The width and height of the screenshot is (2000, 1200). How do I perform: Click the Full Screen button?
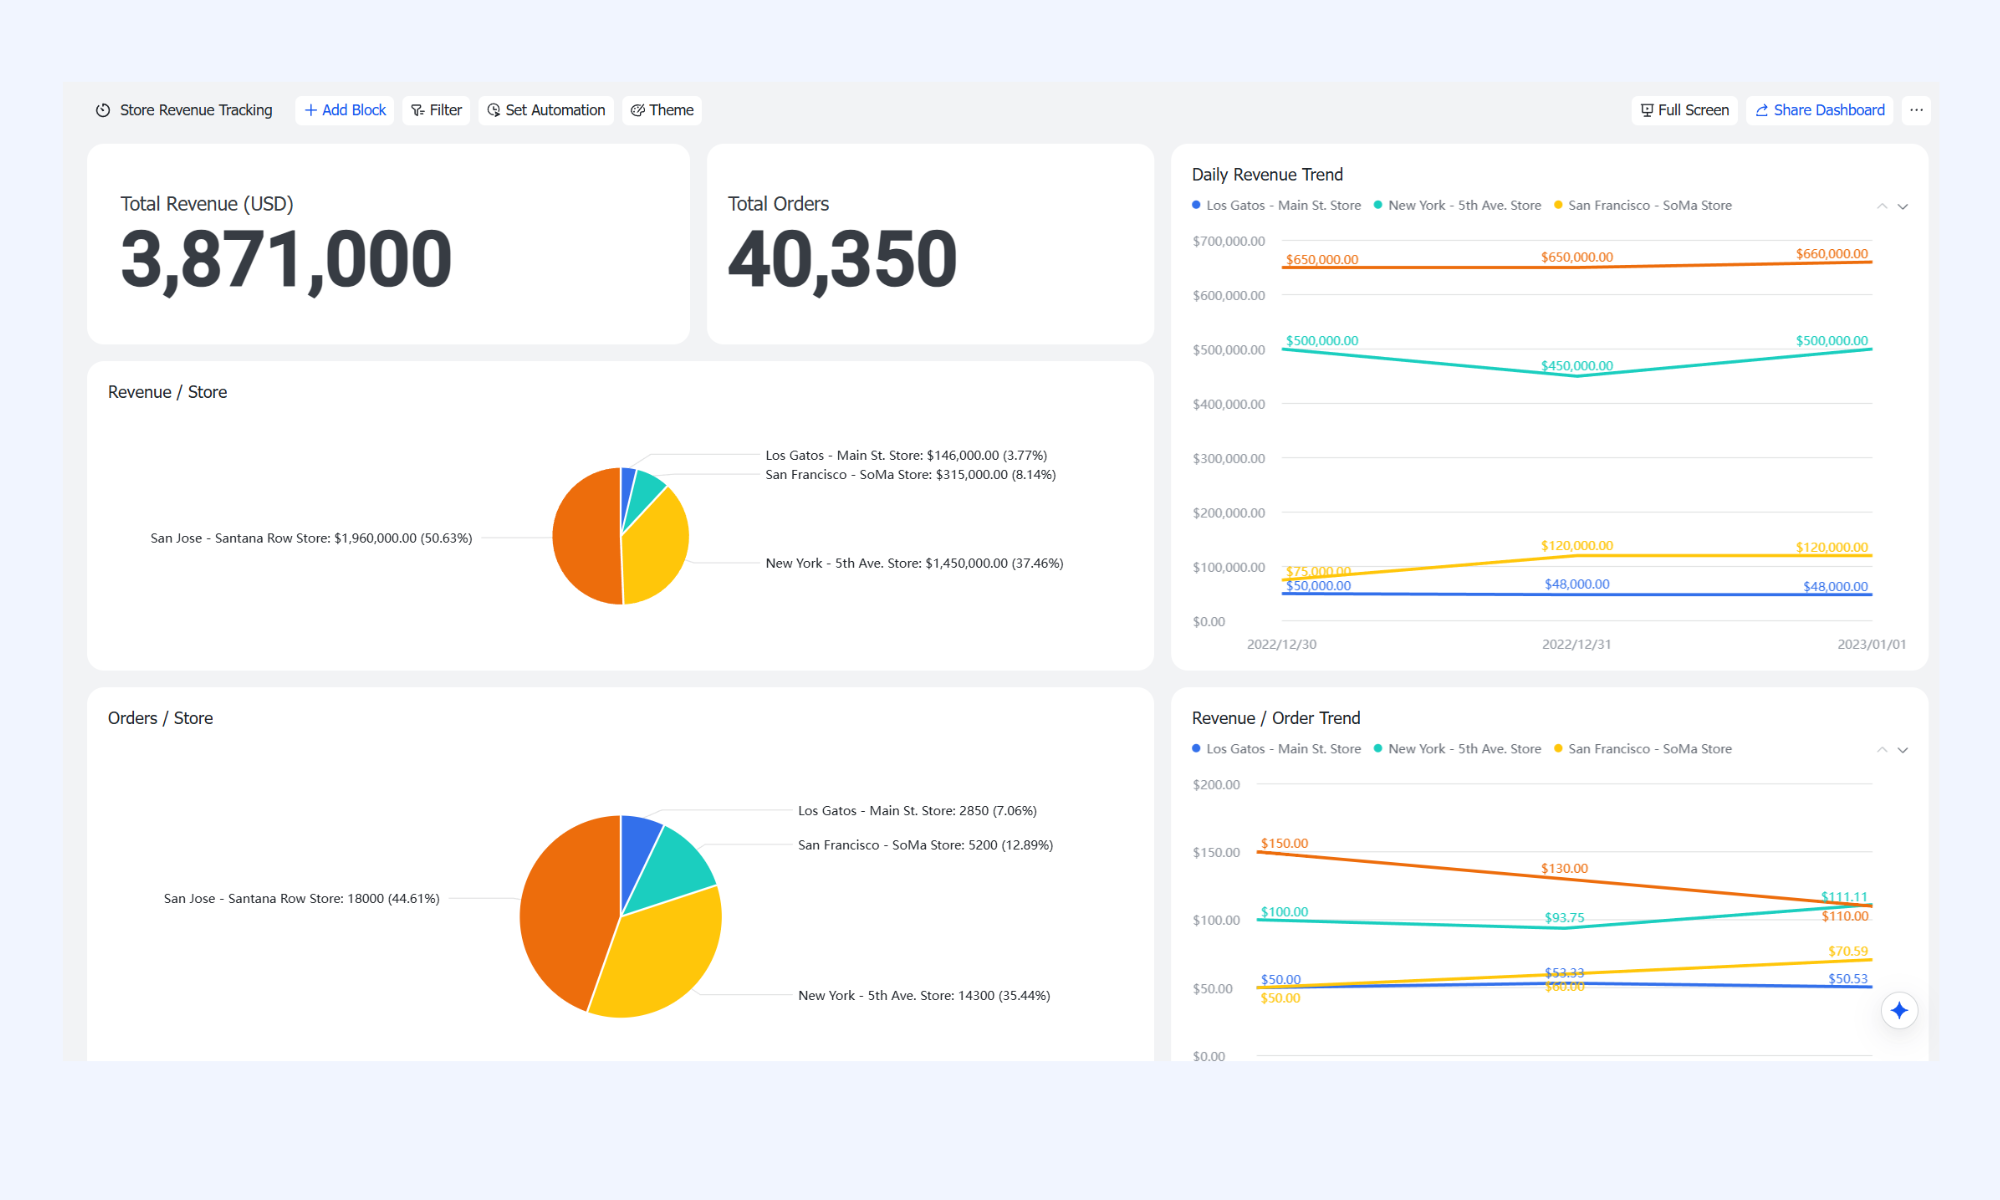(x=1685, y=110)
